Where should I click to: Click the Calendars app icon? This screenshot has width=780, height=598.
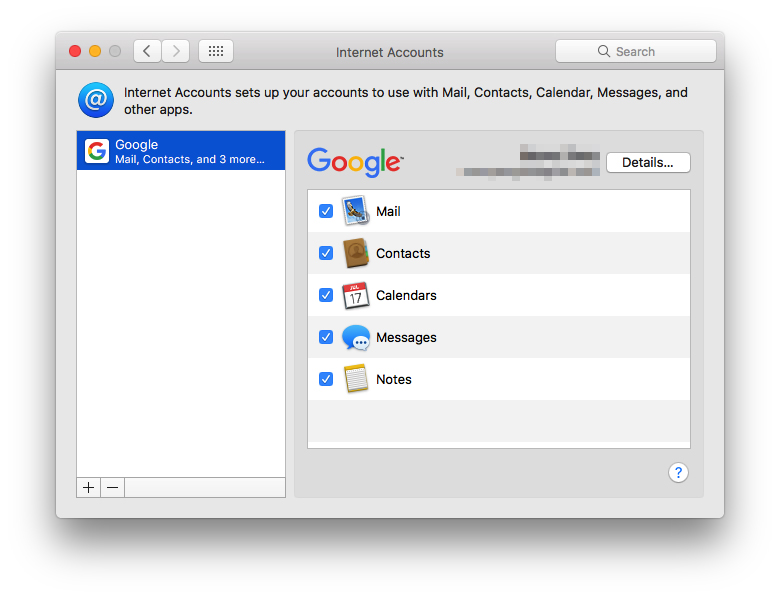[355, 296]
